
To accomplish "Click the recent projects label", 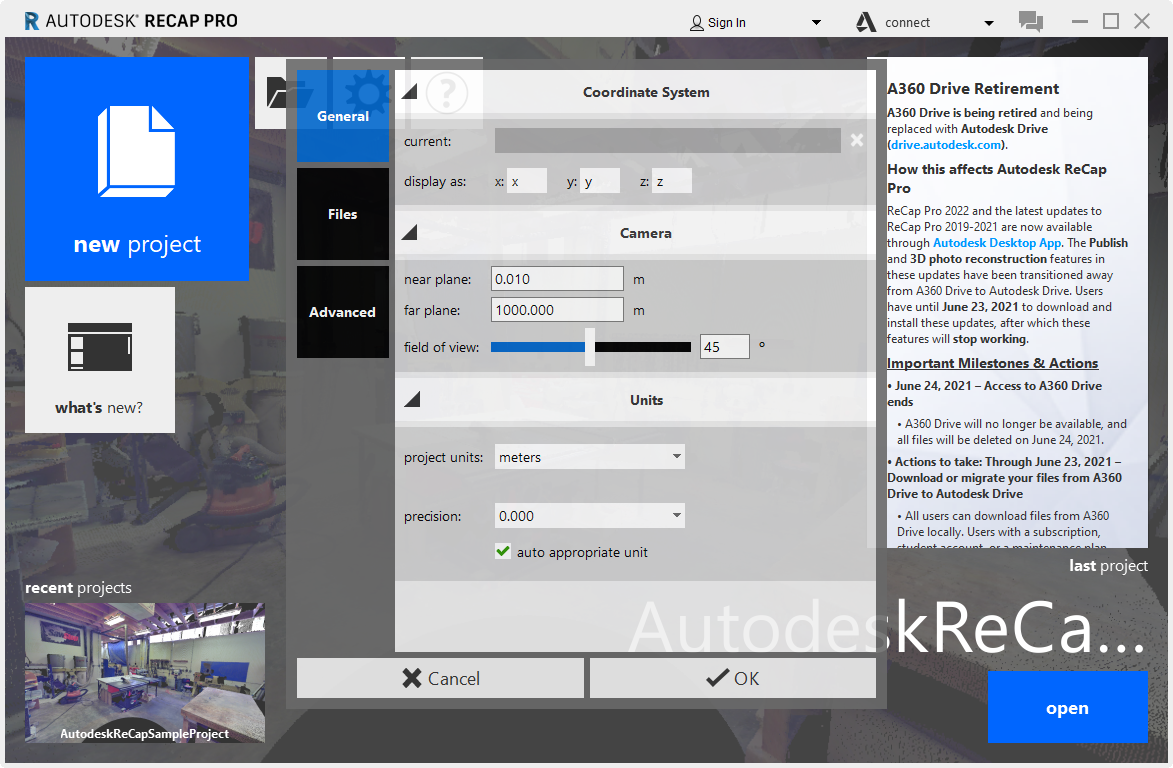I will pyautogui.click(x=79, y=588).
